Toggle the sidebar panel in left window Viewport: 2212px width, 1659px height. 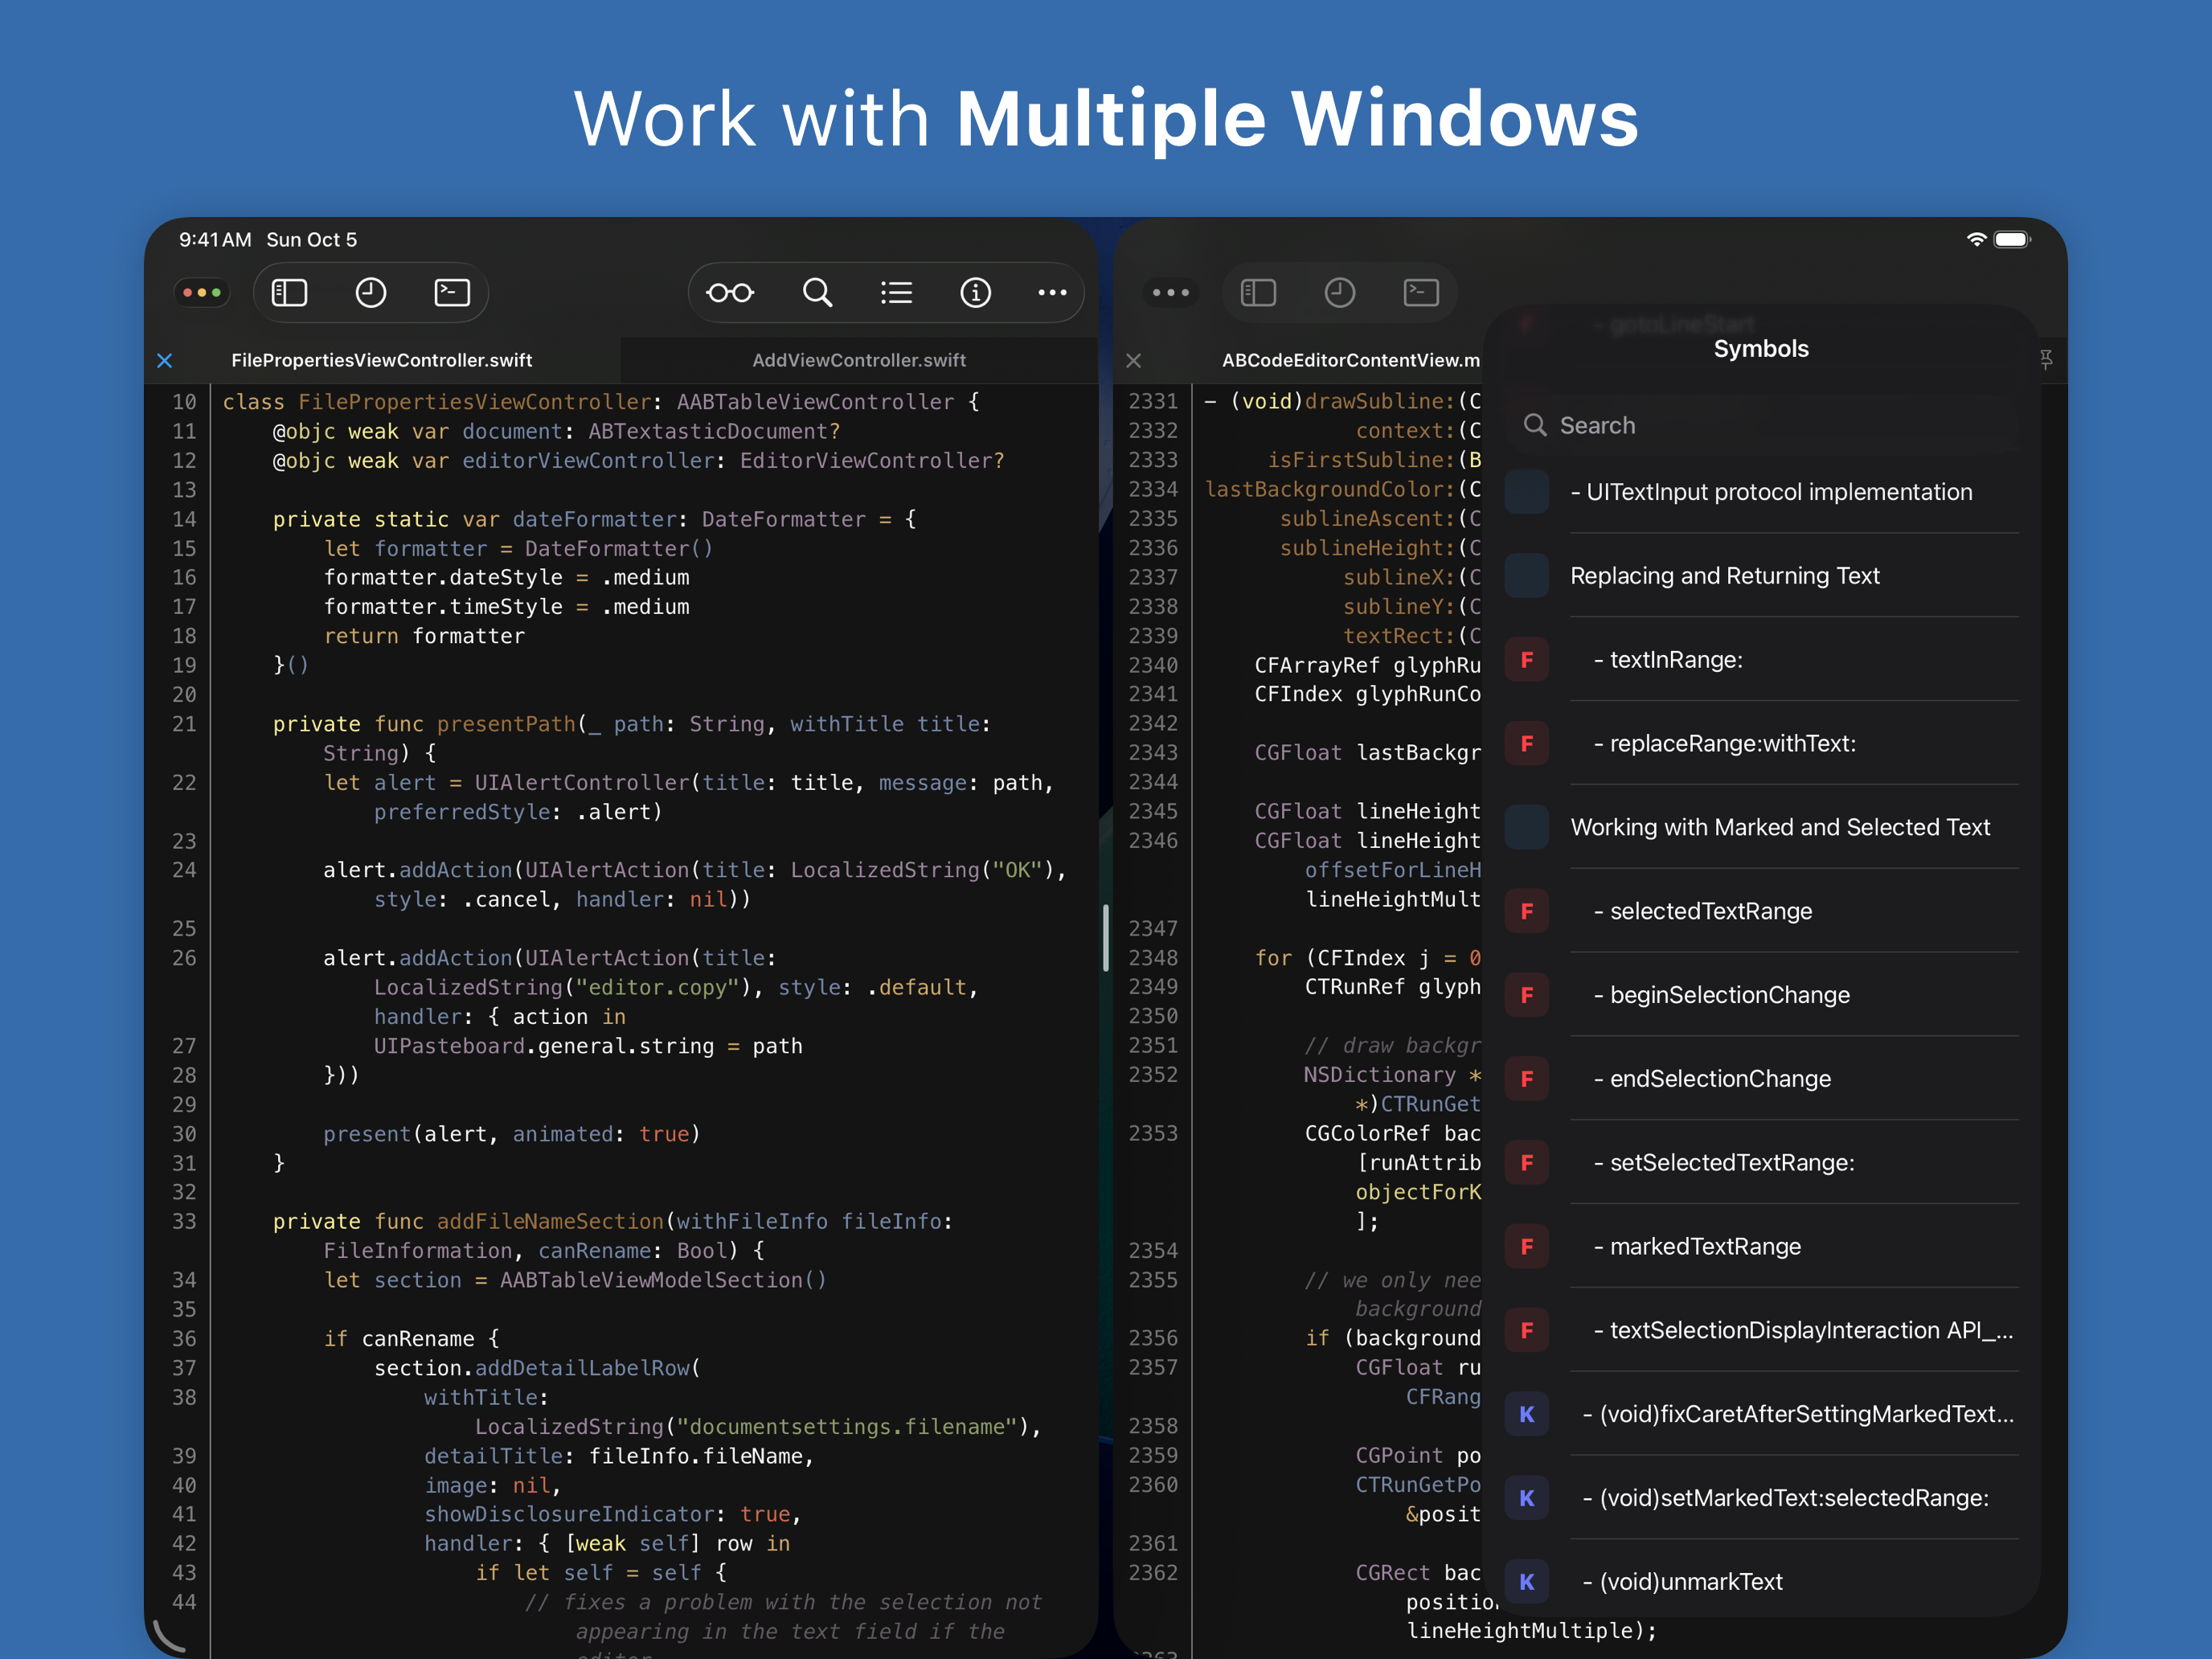click(x=290, y=292)
